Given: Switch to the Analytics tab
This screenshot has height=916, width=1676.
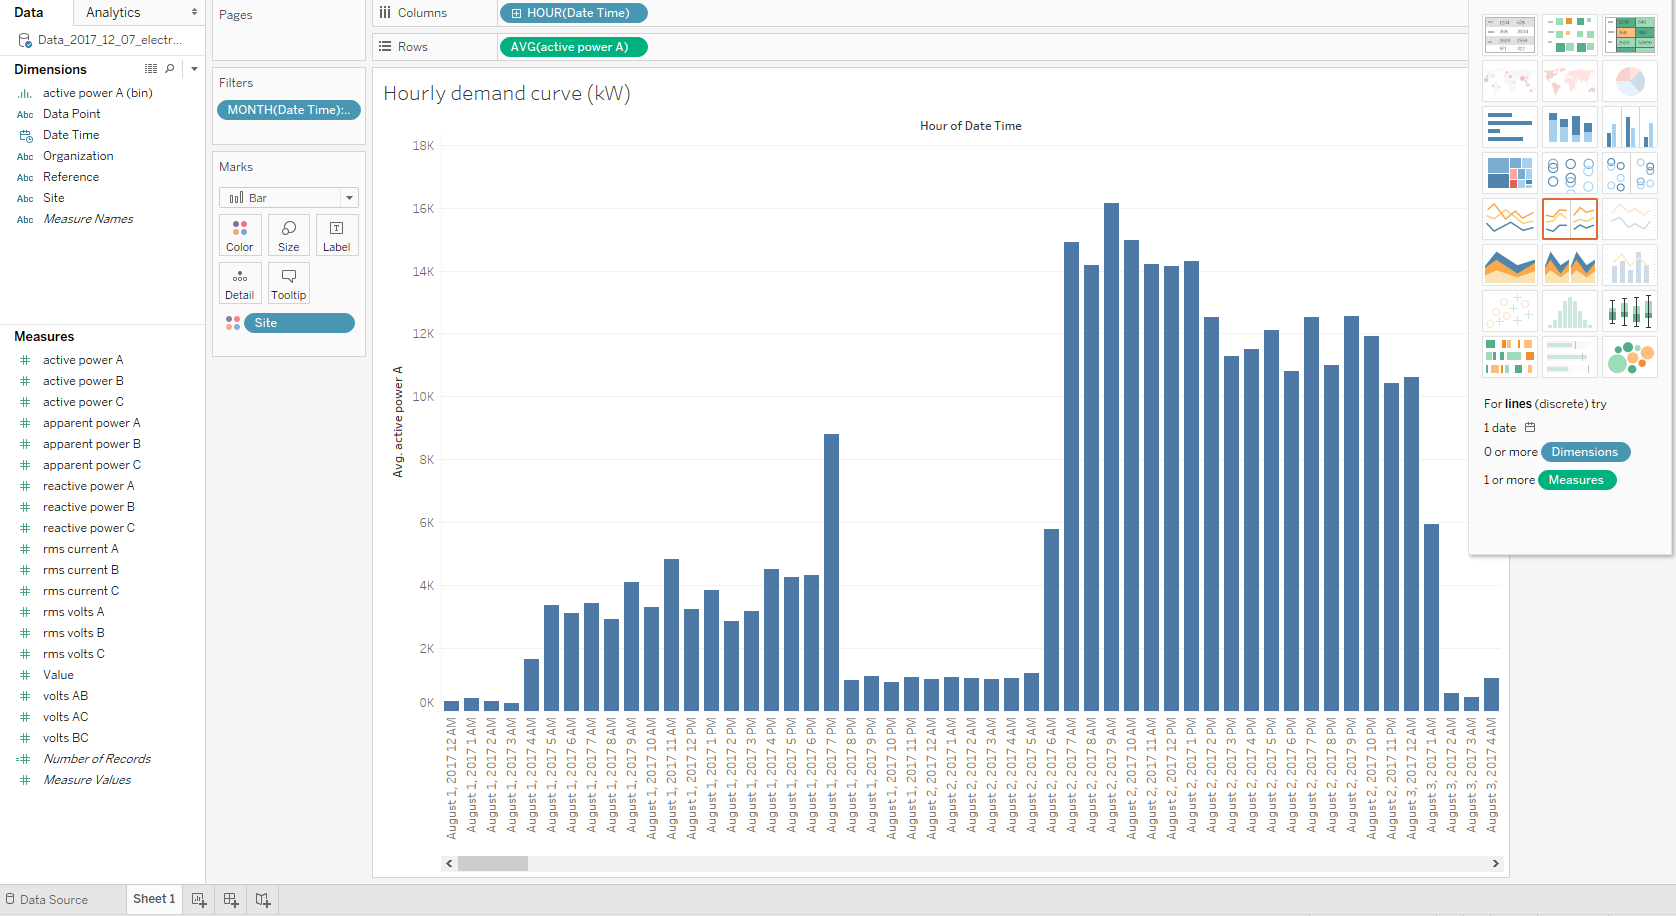Looking at the screenshot, I should pyautogui.click(x=113, y=13).
